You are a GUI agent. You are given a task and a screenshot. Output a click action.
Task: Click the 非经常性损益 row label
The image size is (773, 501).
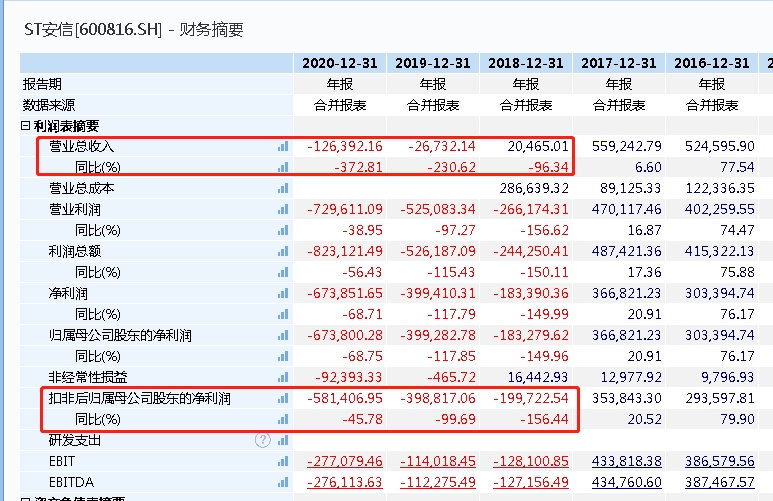(x=88, y=377)
